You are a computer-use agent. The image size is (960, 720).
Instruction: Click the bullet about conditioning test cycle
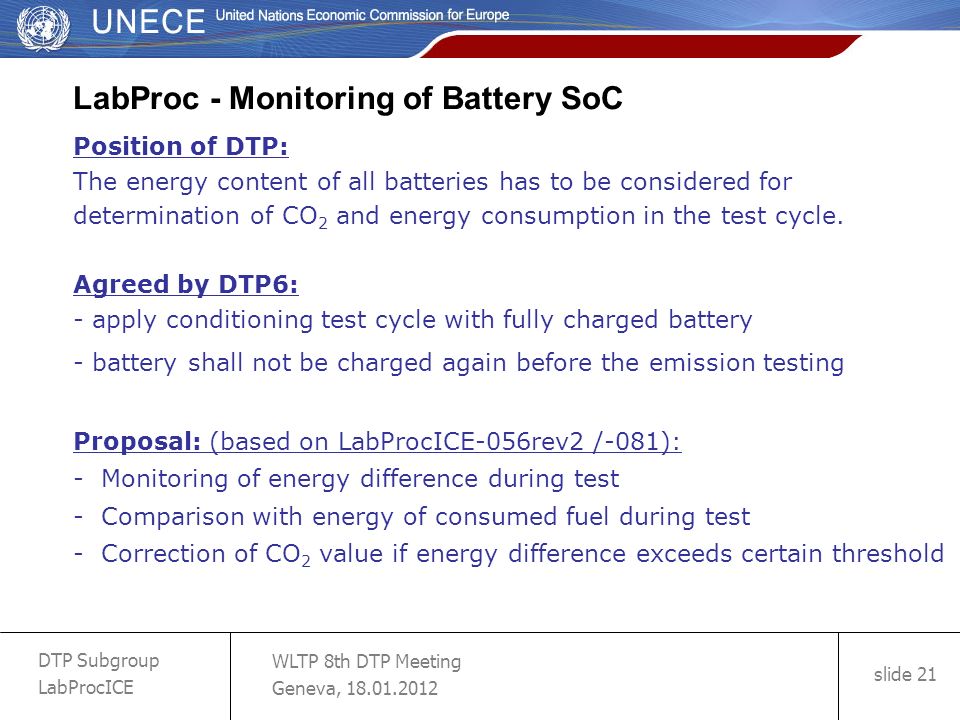[x=413, y=321]
